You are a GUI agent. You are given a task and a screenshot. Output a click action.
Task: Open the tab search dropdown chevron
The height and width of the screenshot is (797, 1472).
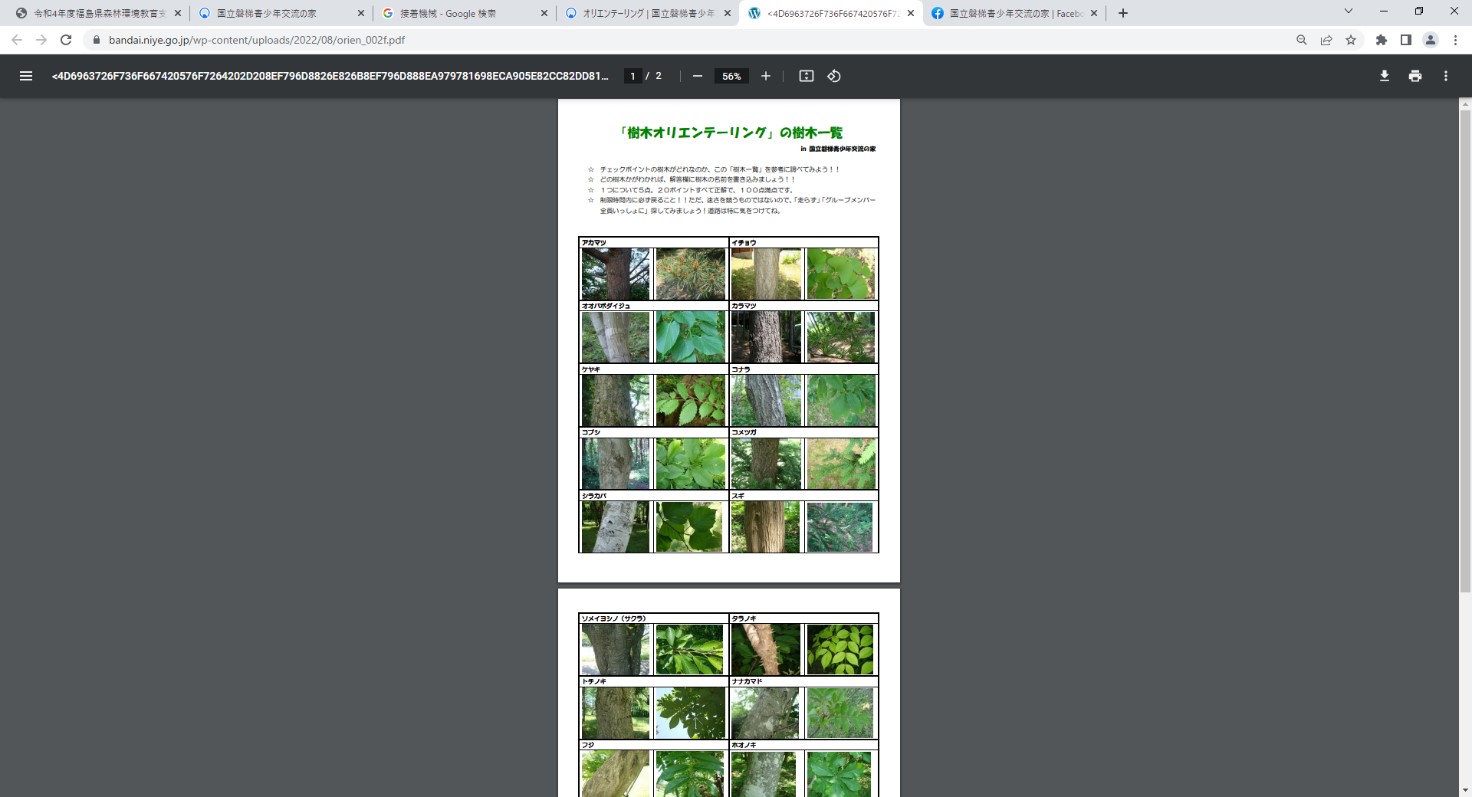(1353, 12)
